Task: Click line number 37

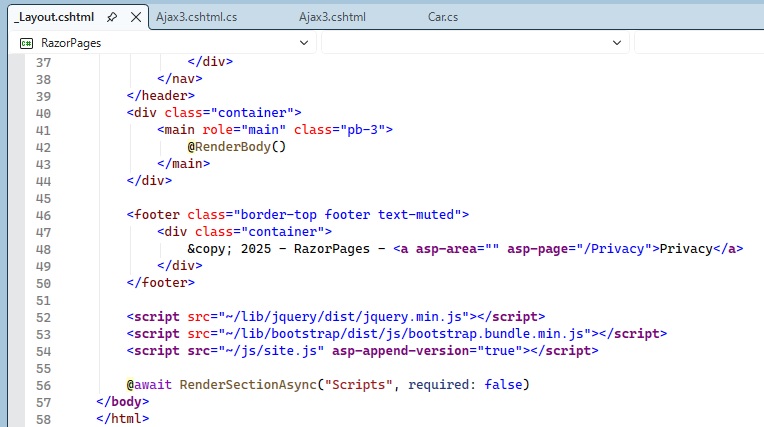Action: tap(43, 62)
